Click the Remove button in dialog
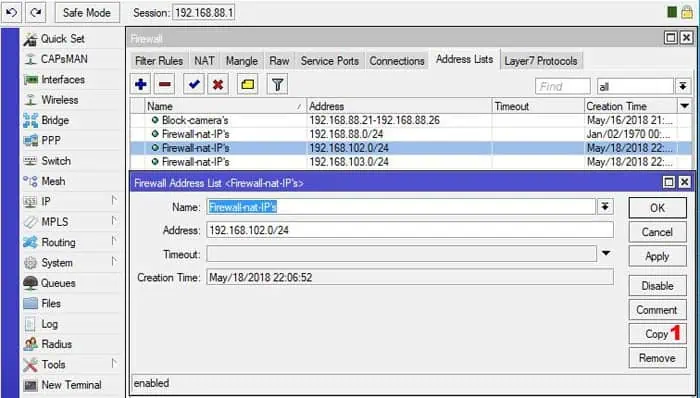The height and width of the screenshot is (398, 700). [658, 358]
